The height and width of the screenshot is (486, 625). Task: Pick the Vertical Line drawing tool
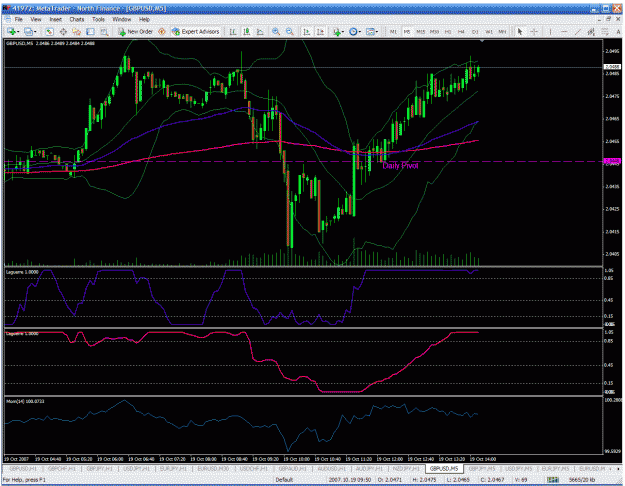[x=550, y=31]
